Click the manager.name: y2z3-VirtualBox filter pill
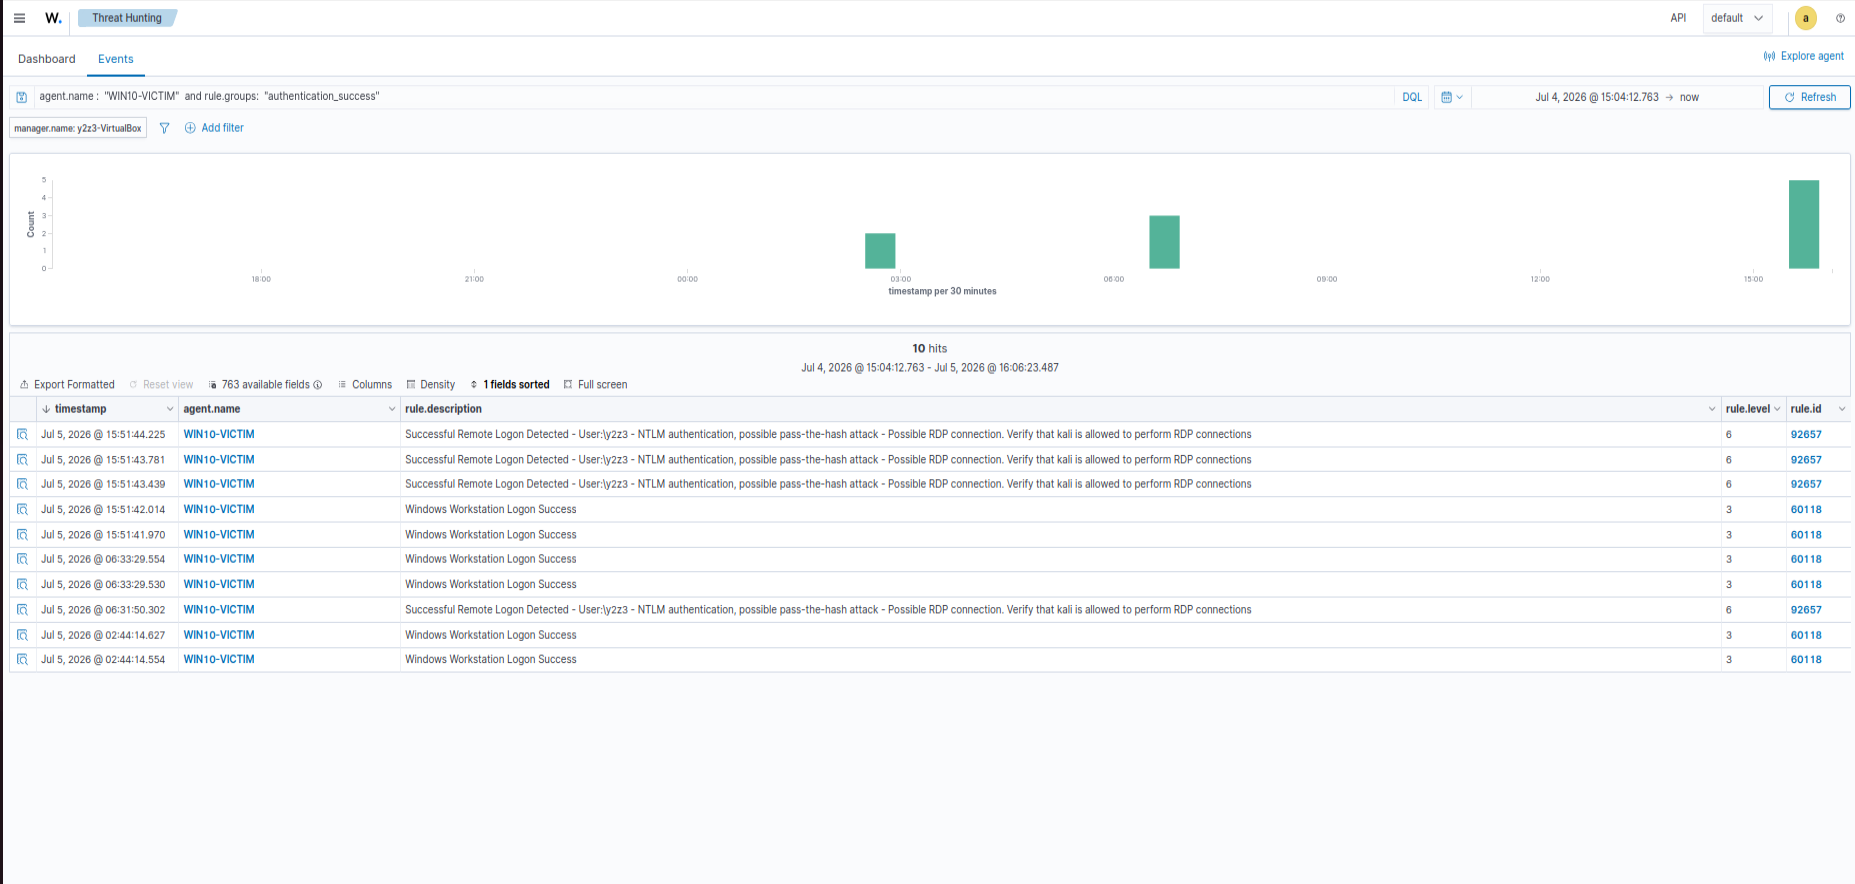Viewport: 1855px width, 884px height. (x=78, y=128)
